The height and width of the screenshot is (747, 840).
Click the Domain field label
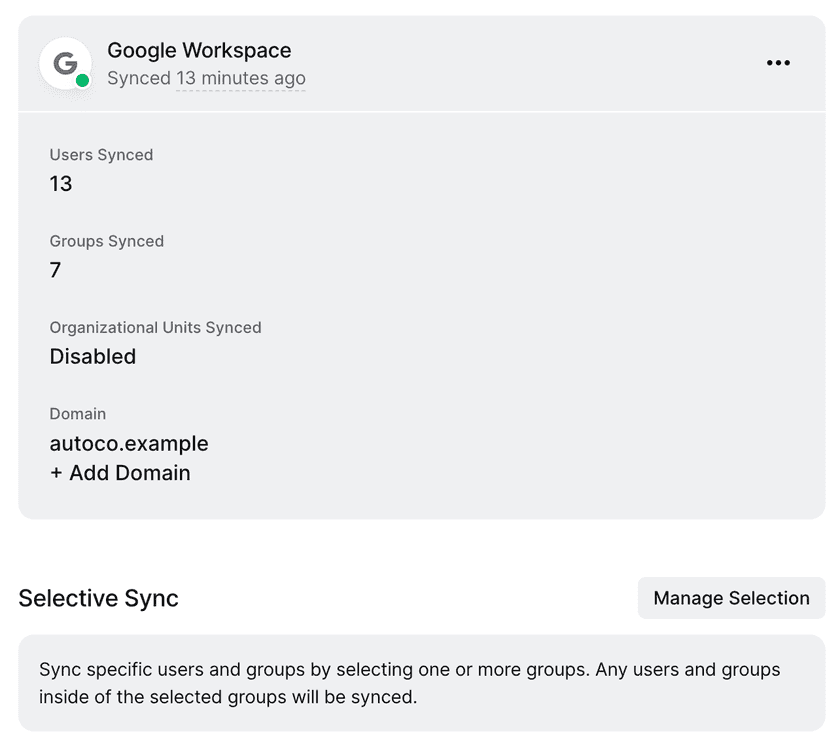click(77, 414)
